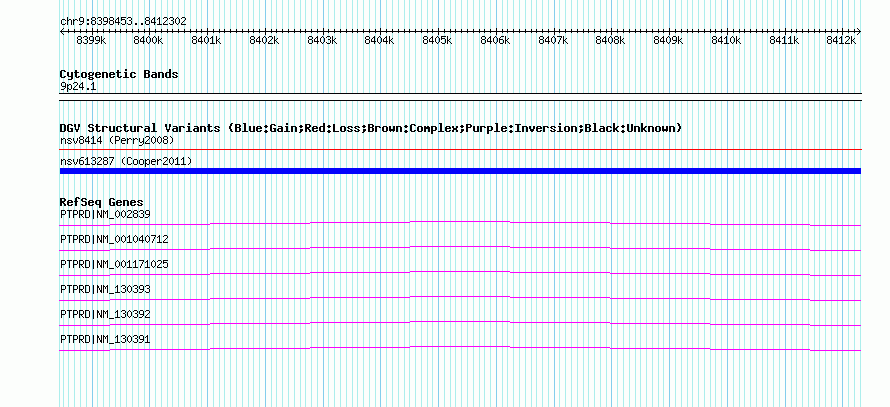This screenshot has height=407, width=890.
Task: Select transcript PTPRD|NM_130391 label
Action: tap(105, 339)
